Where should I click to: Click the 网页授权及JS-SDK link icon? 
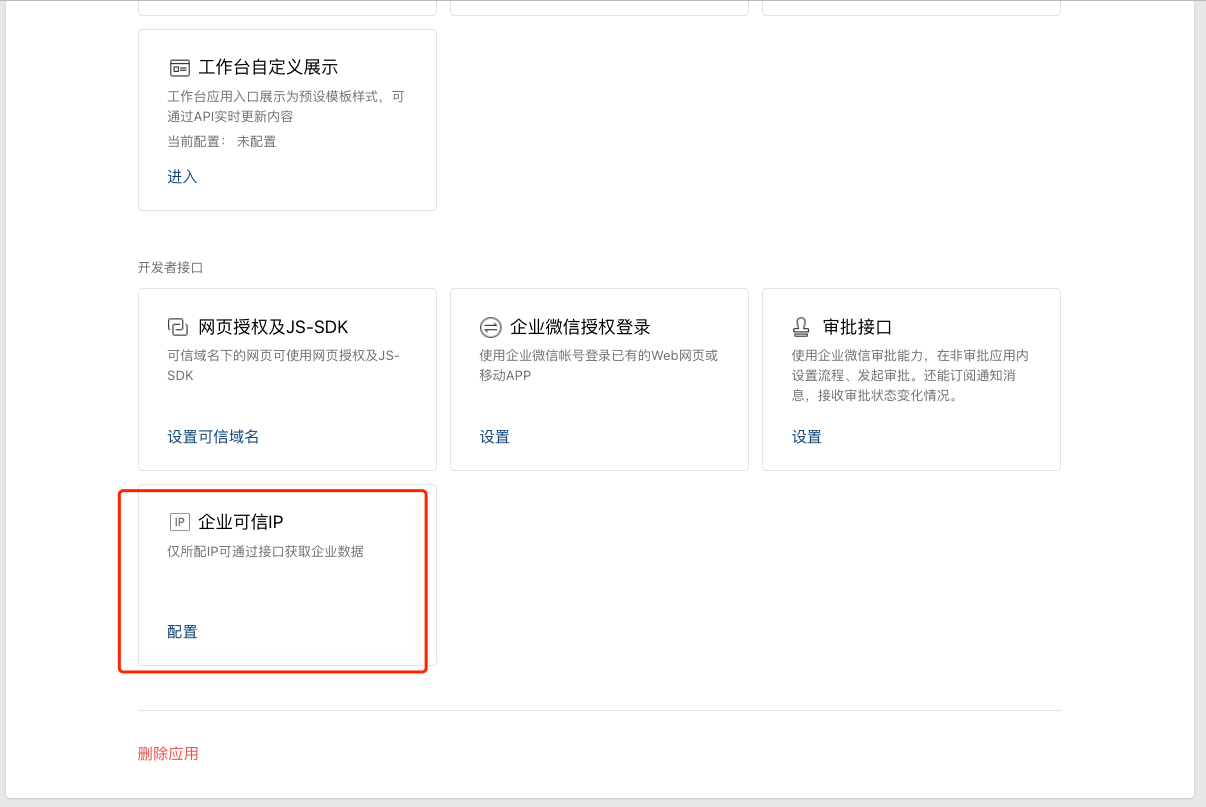178,327
